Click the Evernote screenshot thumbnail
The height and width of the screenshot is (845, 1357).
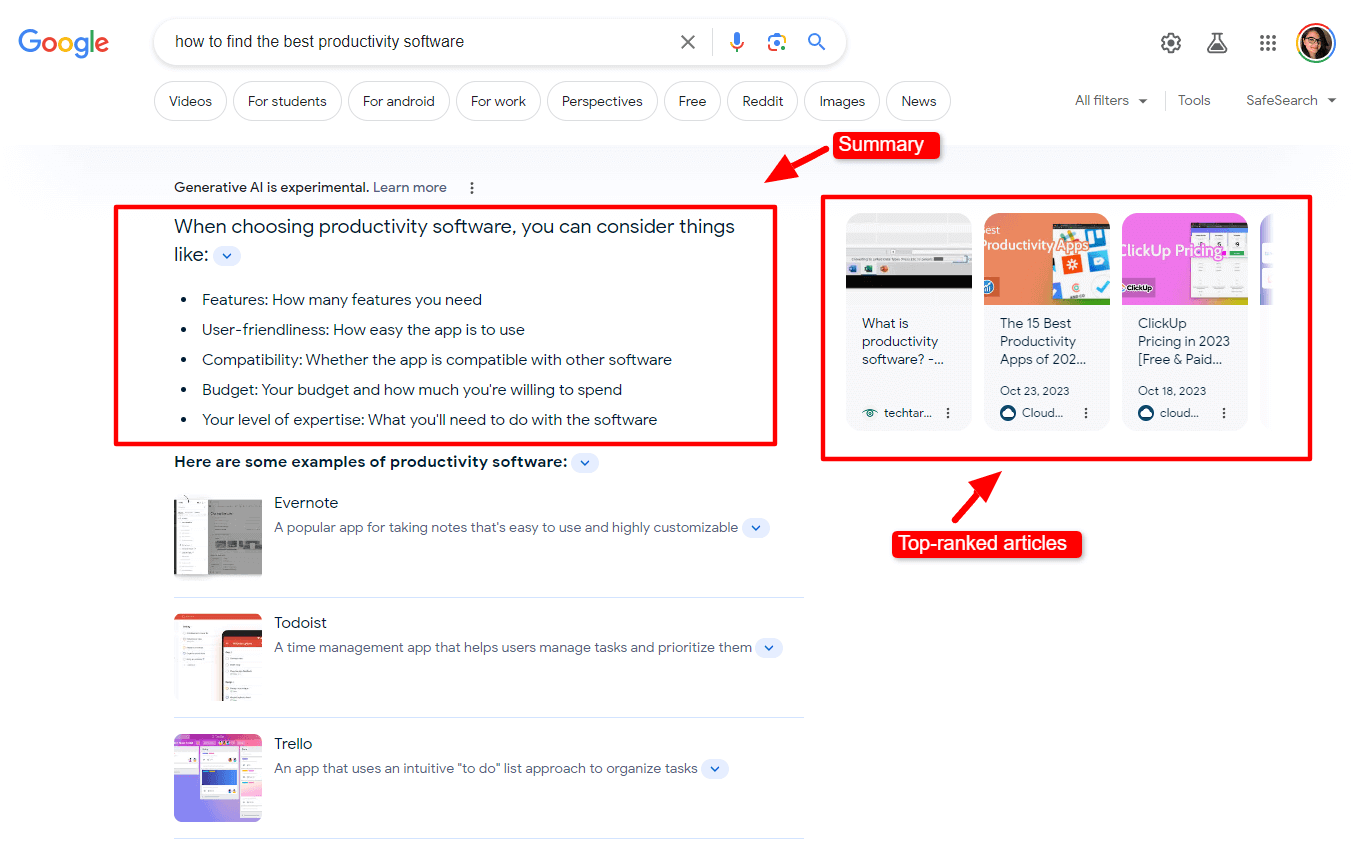(218, 536)
